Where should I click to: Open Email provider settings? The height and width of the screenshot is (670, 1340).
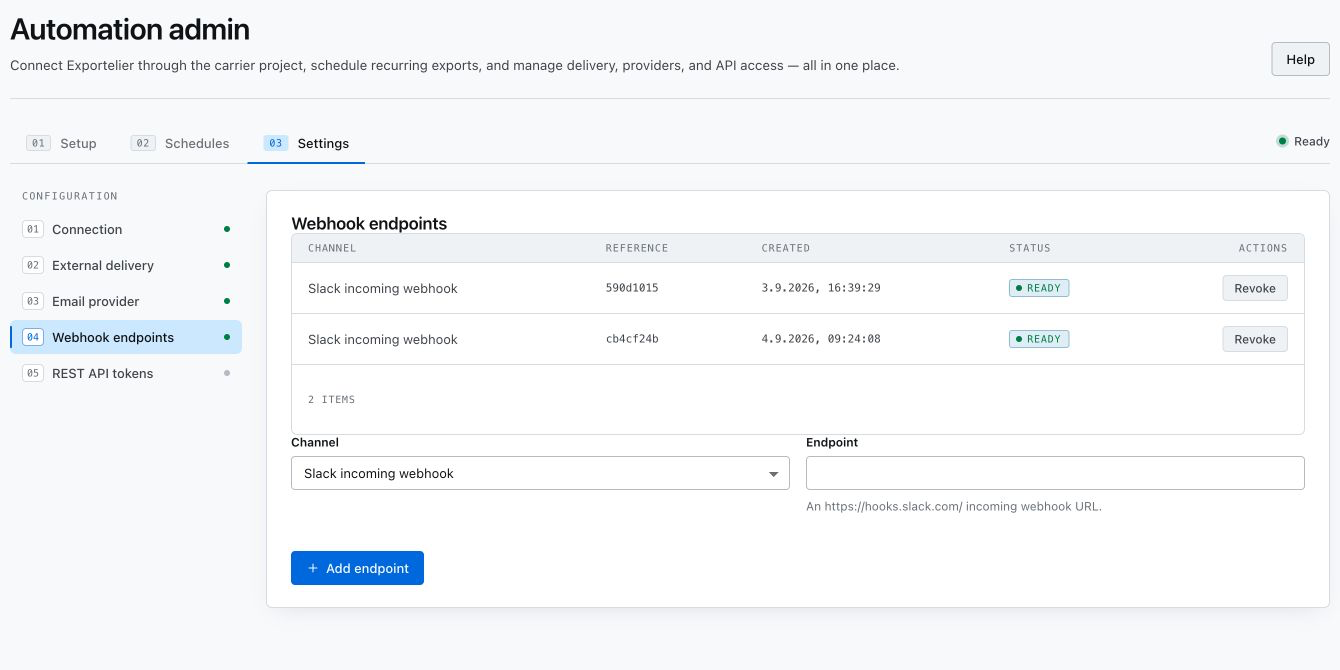[x=126, y=301]
